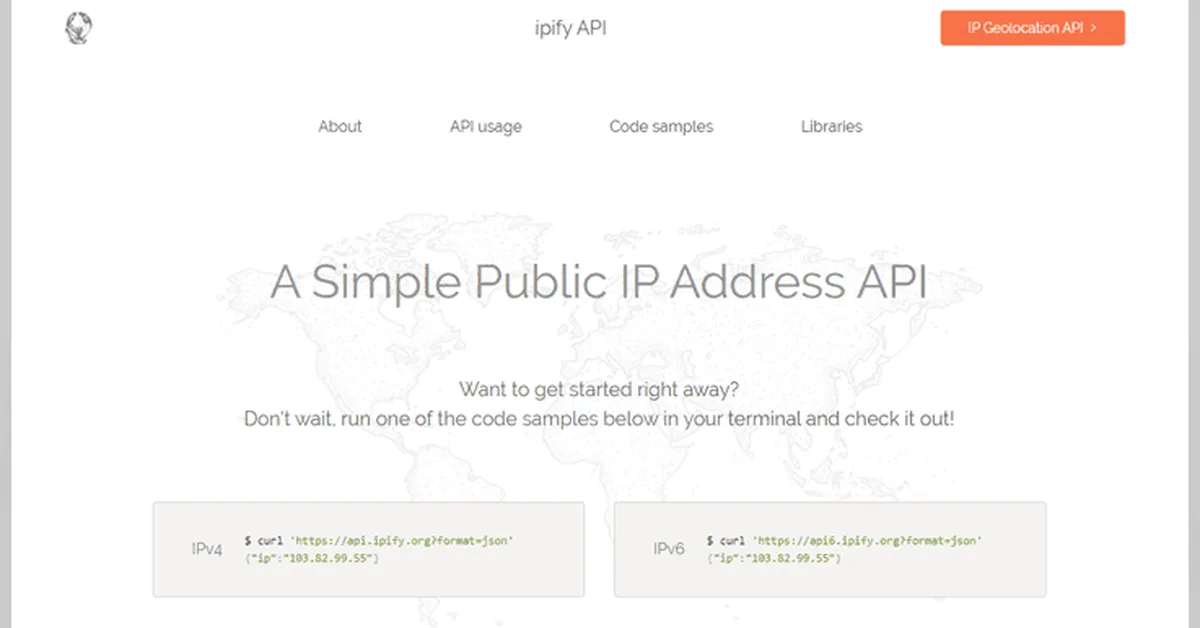The height and width of the screenshot is (628, 1200).
Task: Open the API usage section
Action: coord(485,126)
